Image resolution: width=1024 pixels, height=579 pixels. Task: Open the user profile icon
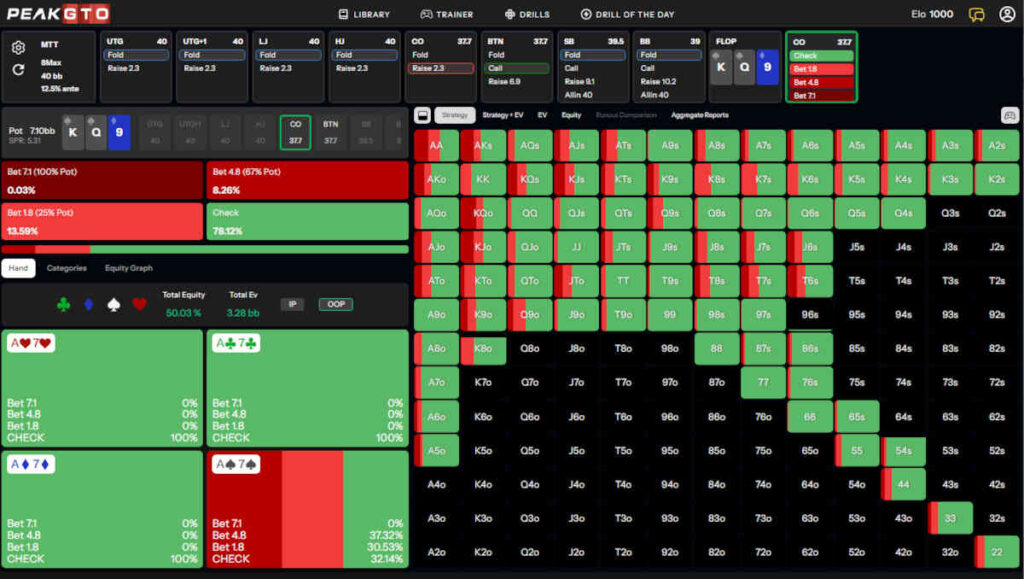point(1007,14)
